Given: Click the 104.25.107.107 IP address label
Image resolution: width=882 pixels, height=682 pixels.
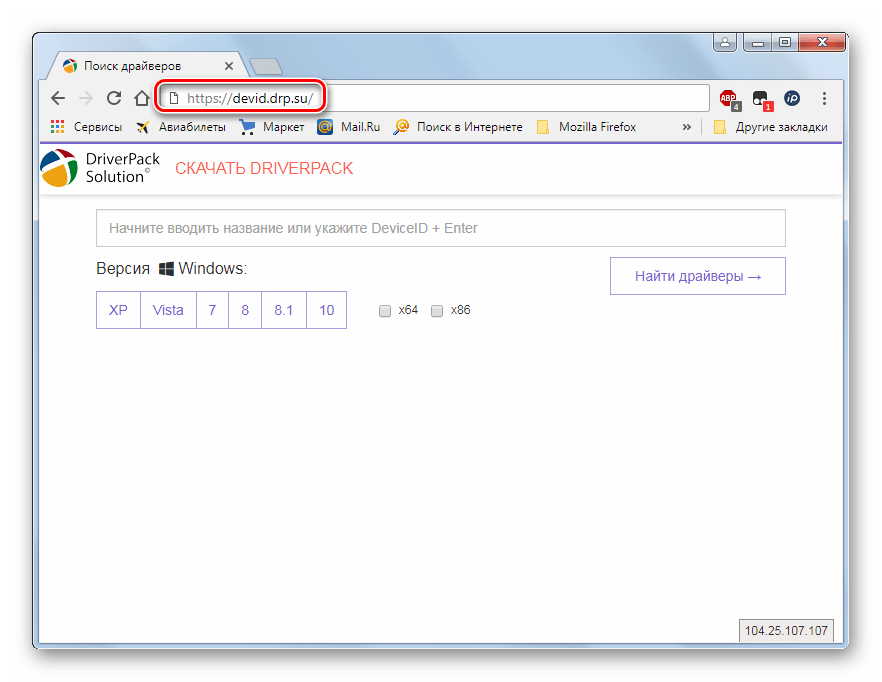Looking at the screenshot, I should tap(786, 630).
